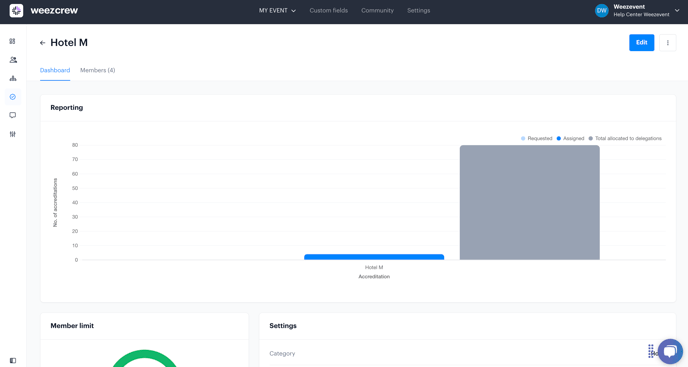
Task: Open the chat support bubble
Action: (670, 351)
